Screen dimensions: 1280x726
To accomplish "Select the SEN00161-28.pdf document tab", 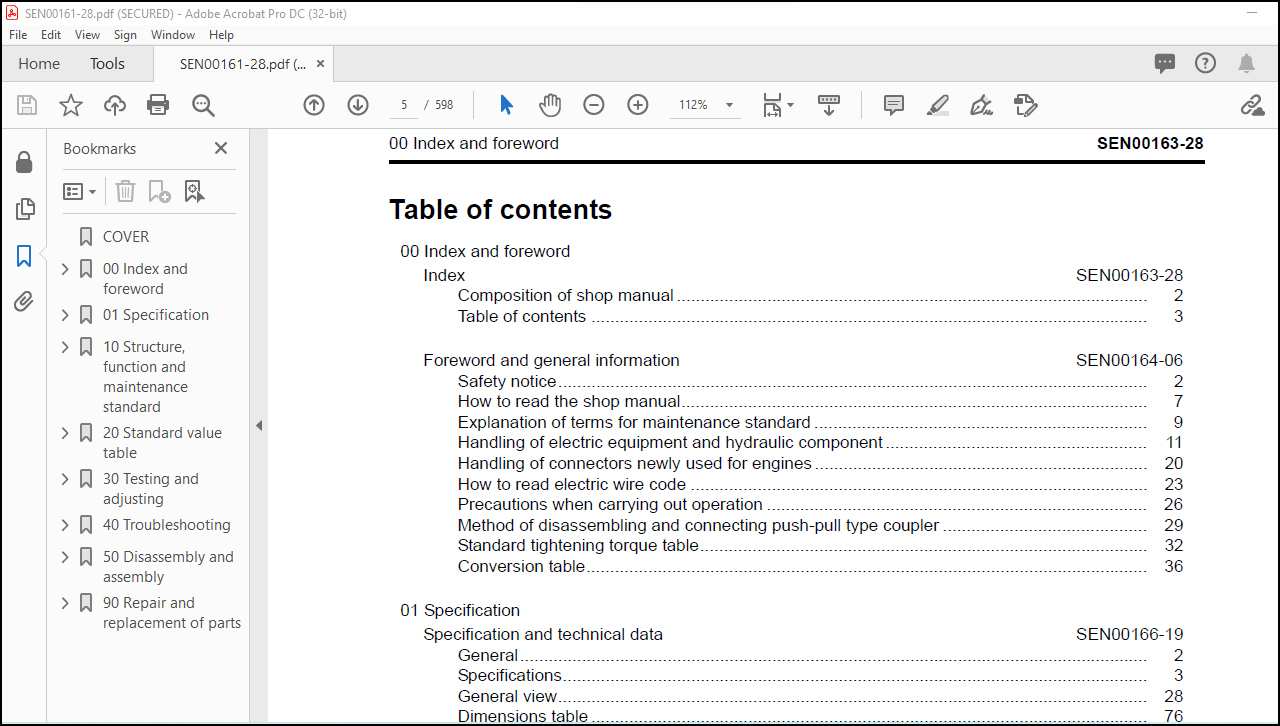I will (x=243, y=63).
